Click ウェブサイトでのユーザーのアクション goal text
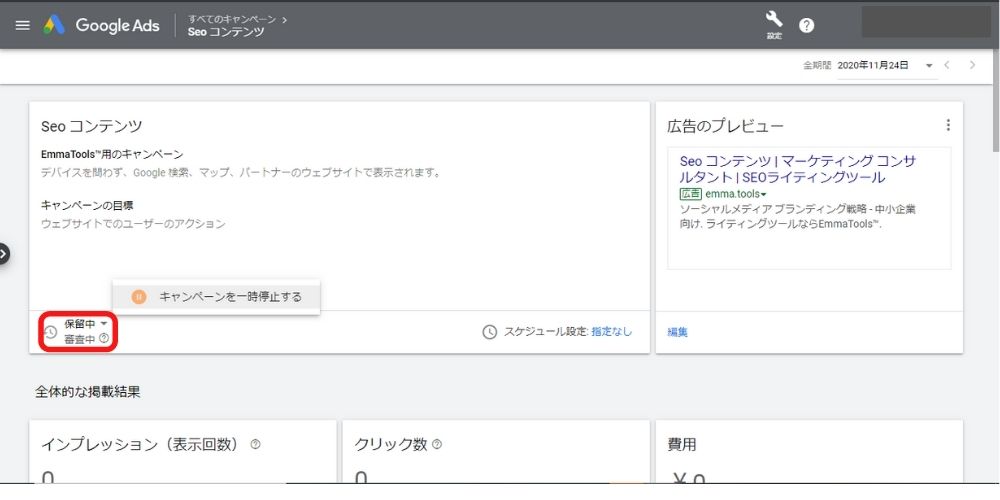Image resolution: width=1000 pixels, height=500 pixels. pyautogui.click(x=133, y=224)
